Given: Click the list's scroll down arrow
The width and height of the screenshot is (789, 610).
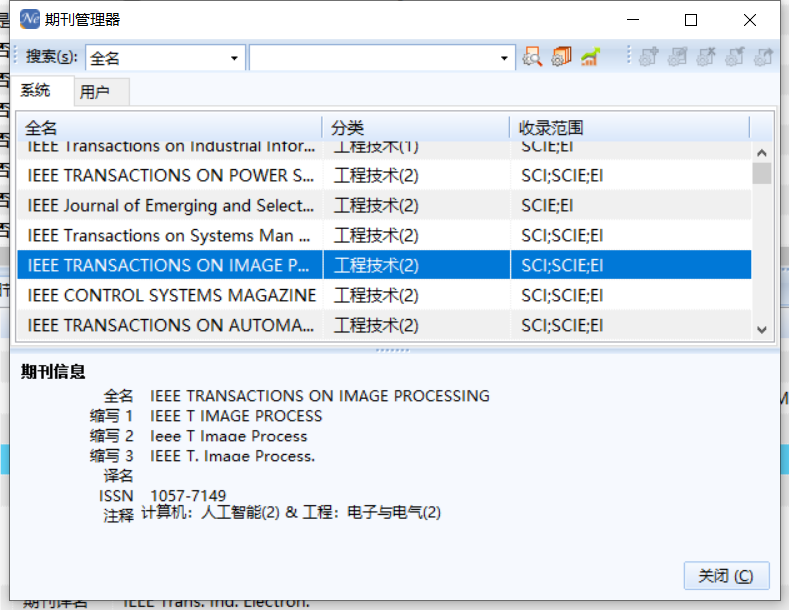Looking at the screenshot, I should click(761, 330).
